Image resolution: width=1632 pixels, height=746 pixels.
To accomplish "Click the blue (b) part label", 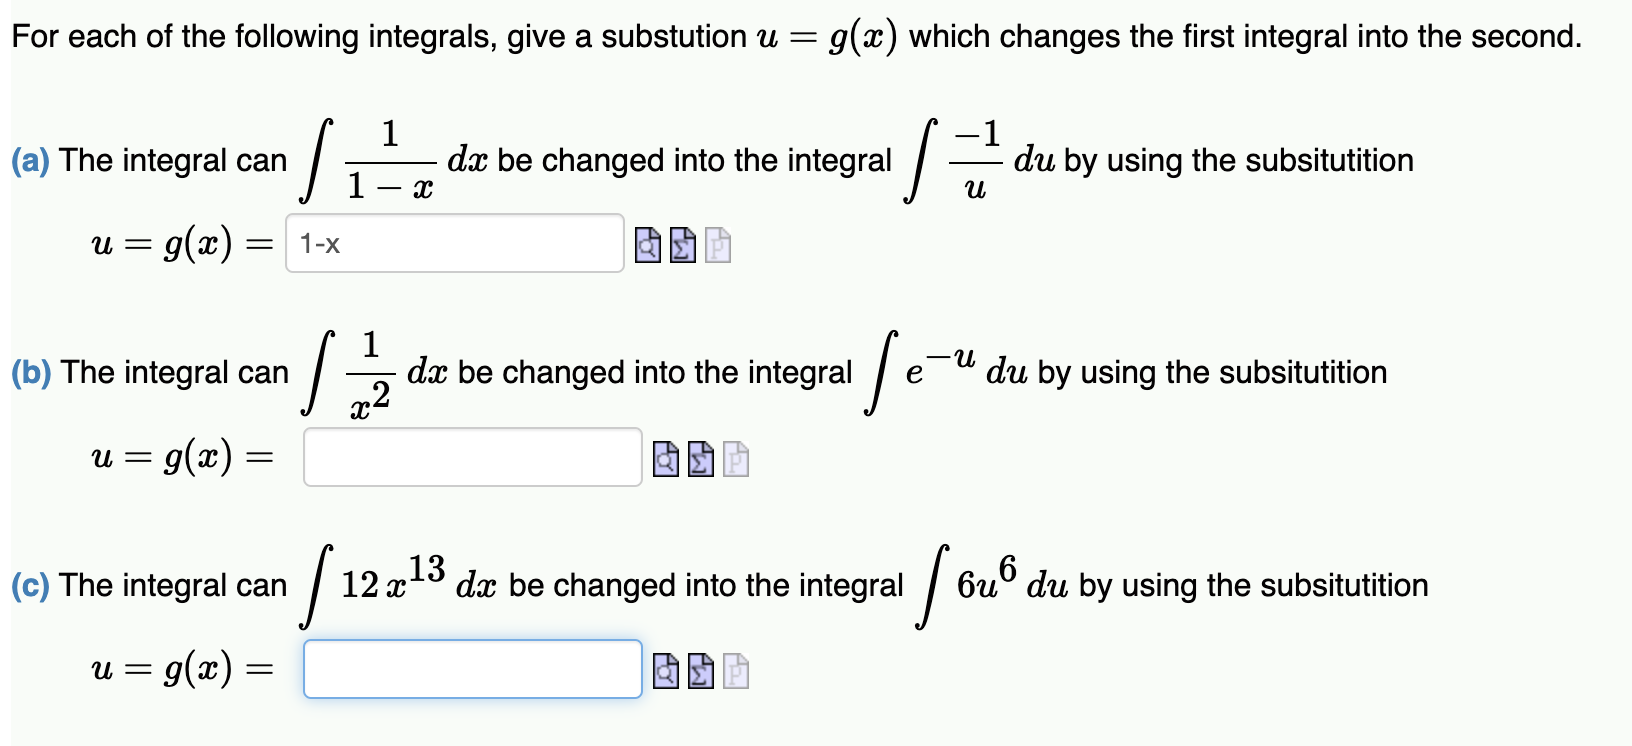I will tap(30, 372).
